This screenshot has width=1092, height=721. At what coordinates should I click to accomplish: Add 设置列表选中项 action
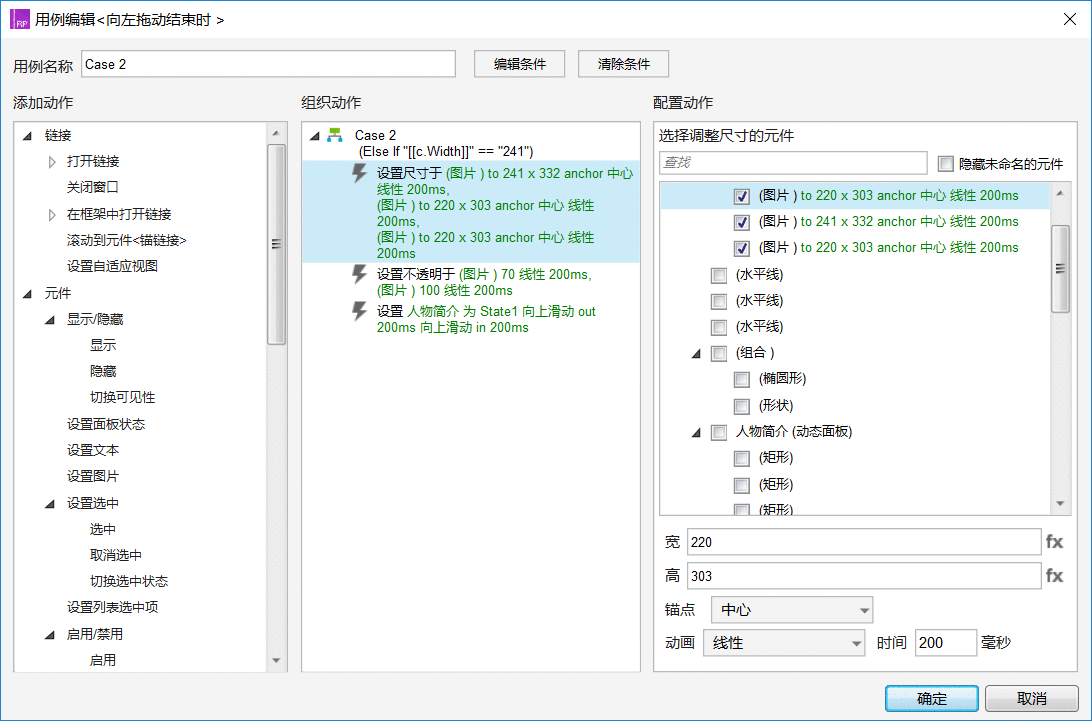[112, 607]
